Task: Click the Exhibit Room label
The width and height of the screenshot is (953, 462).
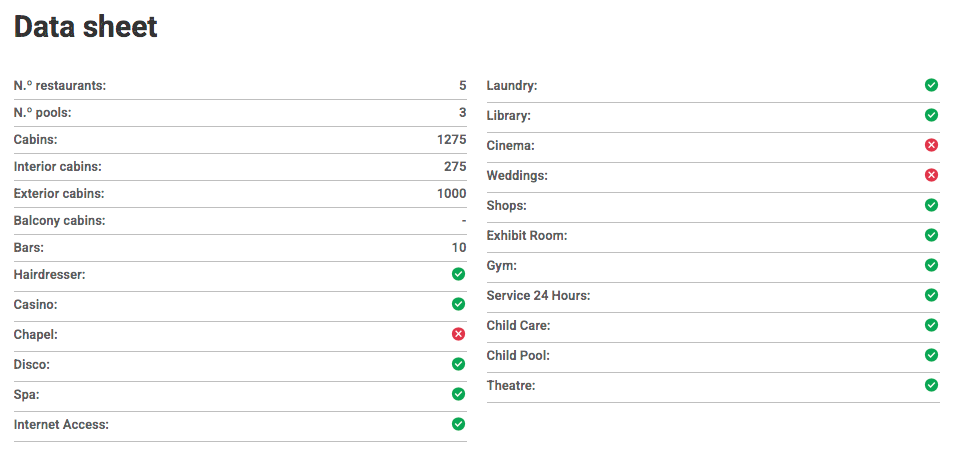Action: point(527,236)
